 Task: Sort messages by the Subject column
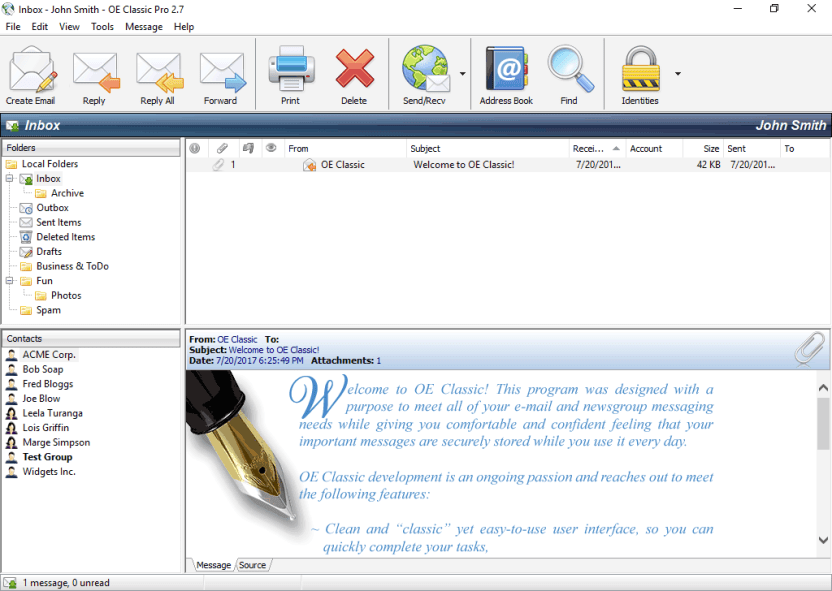point(487,149)
